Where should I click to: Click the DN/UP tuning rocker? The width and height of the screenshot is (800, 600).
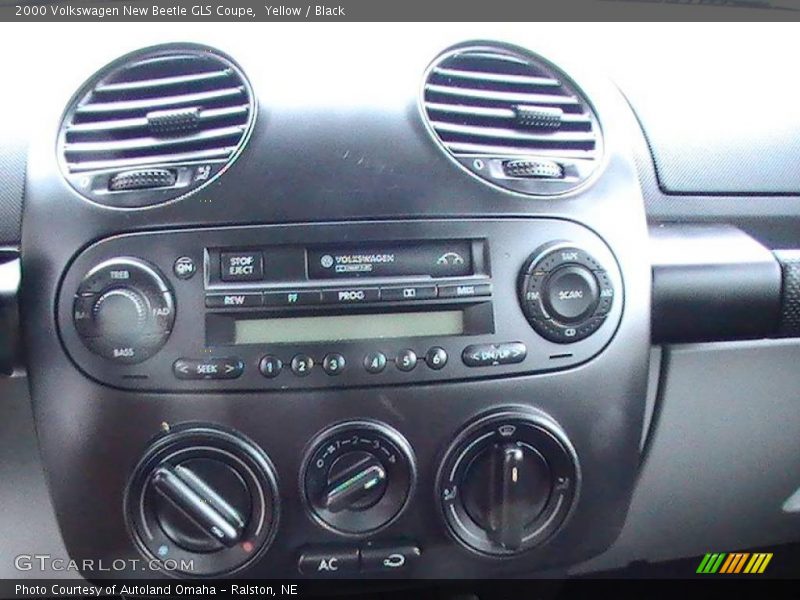pyautogui.click(x=494, y=354)
